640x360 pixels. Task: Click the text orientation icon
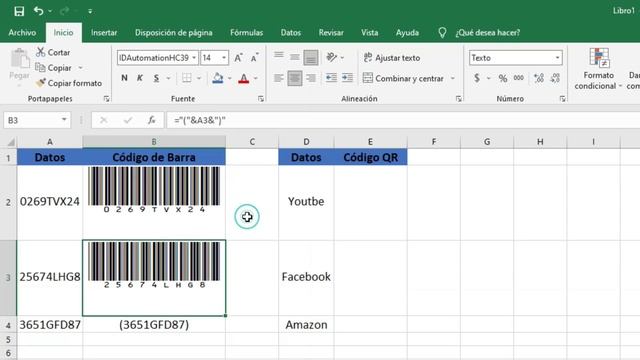coord(331,58)
